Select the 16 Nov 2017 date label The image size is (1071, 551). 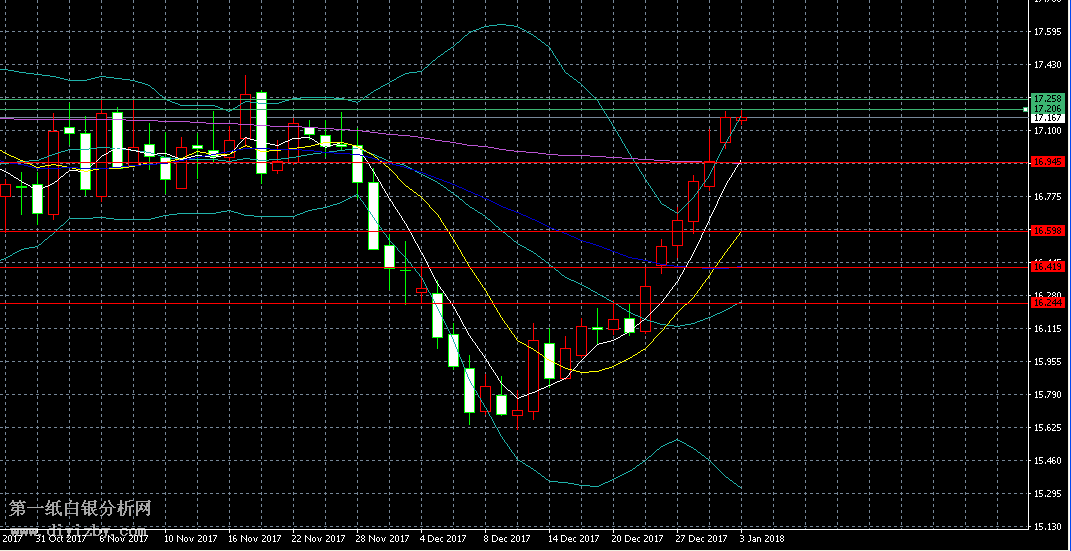[254, 539]
